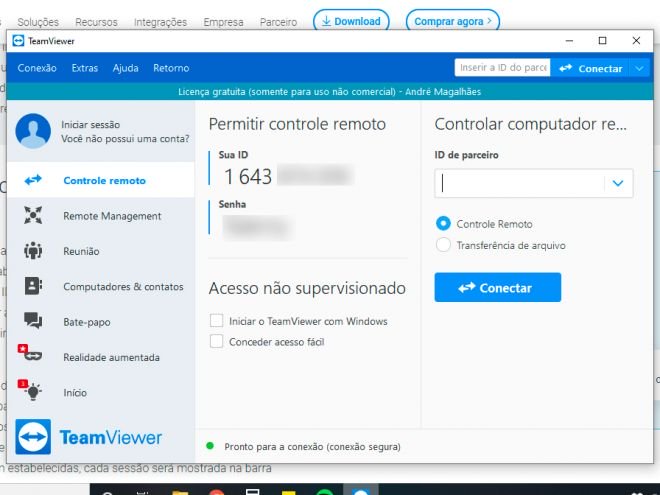Click the Computadores & contatos icon

click(33, 286)
